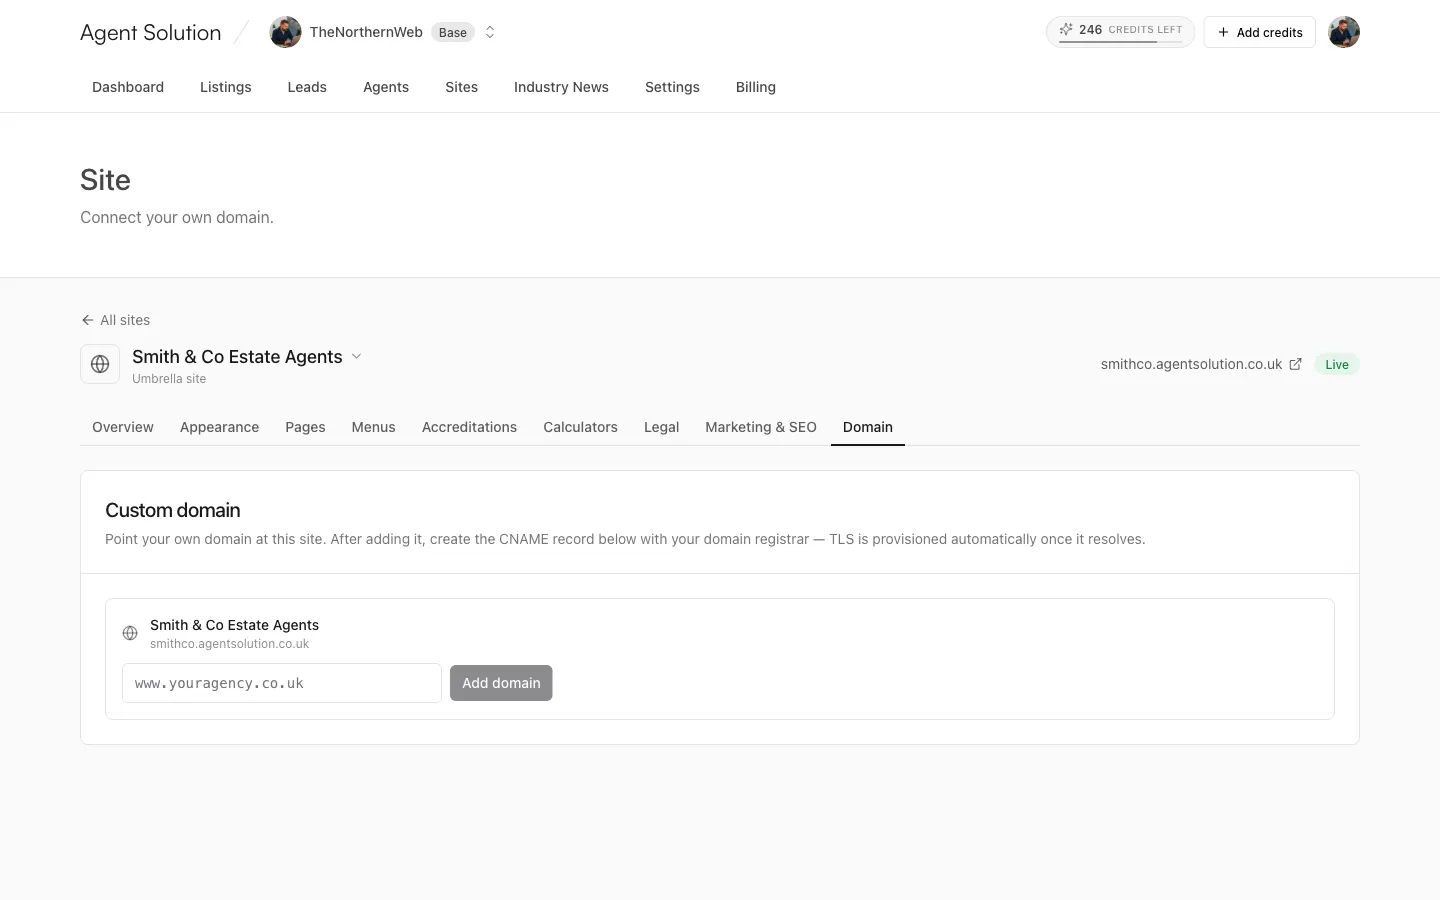
Task: Open the Leads navigation item
Action: [x=307, y=87]
